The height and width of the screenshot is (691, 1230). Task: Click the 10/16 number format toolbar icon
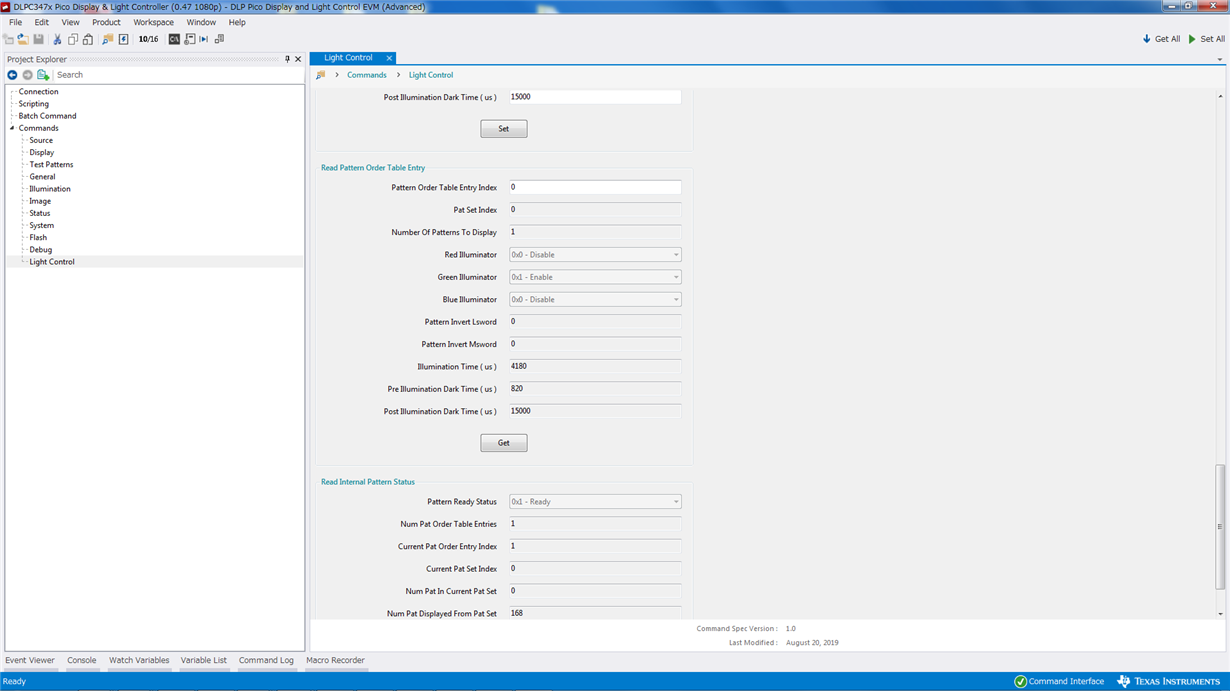pos(148,39)
